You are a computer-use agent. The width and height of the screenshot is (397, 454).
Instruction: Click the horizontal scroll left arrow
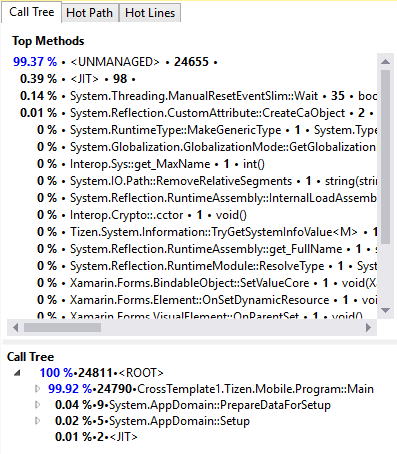(x=15, y=328)
